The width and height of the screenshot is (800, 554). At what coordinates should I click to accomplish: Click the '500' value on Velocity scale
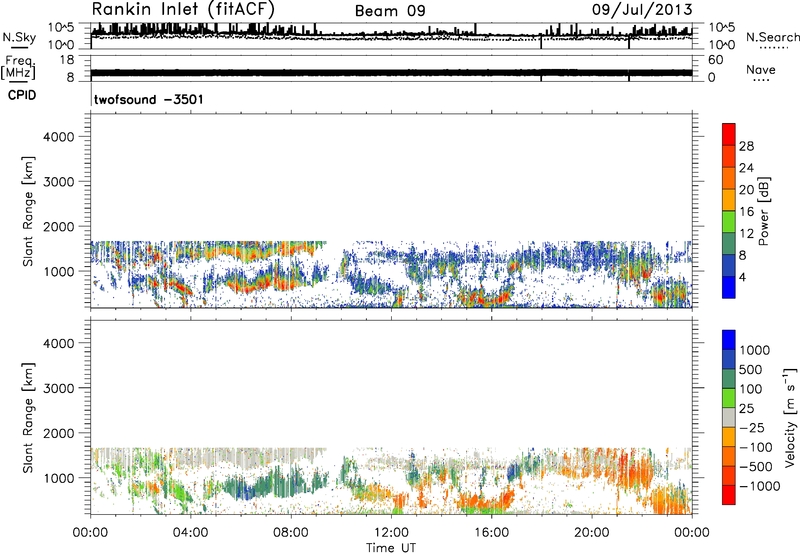[x=751, y=370]
